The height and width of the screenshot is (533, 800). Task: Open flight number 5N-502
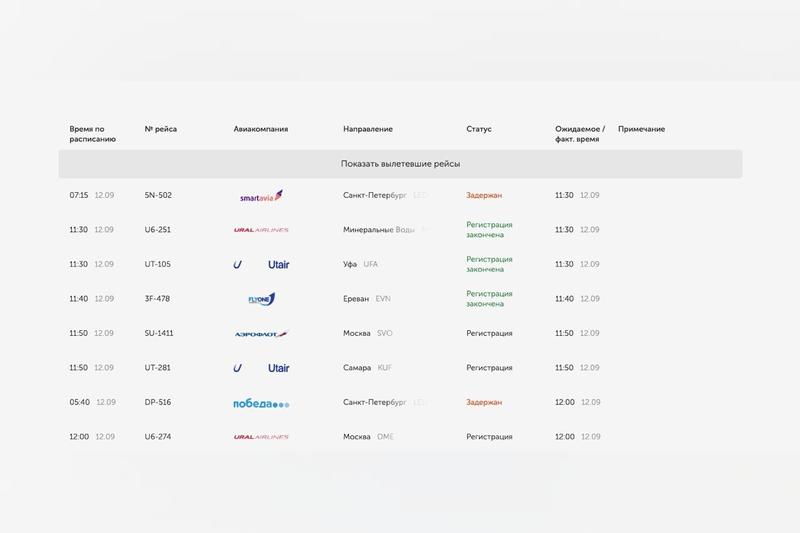click(x=158, y=196)
